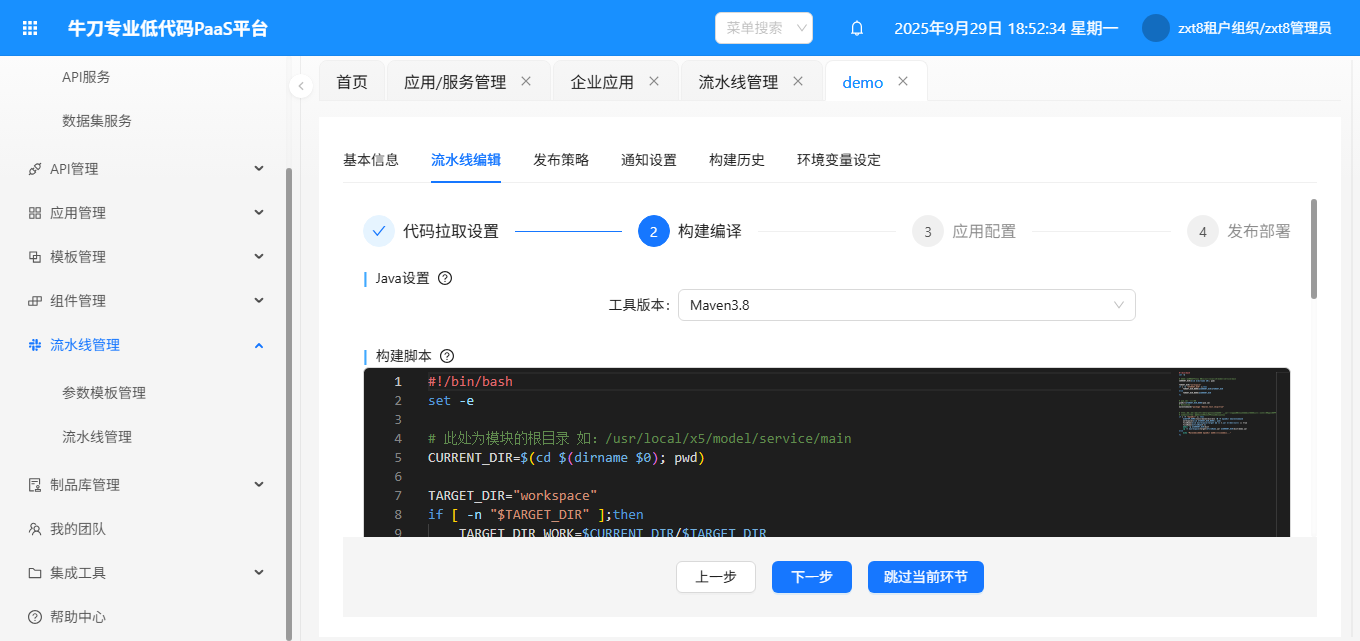The image size is (1360, 641).
Task: Close the 流水线管理 tab
Action: (x=798, y=81)
